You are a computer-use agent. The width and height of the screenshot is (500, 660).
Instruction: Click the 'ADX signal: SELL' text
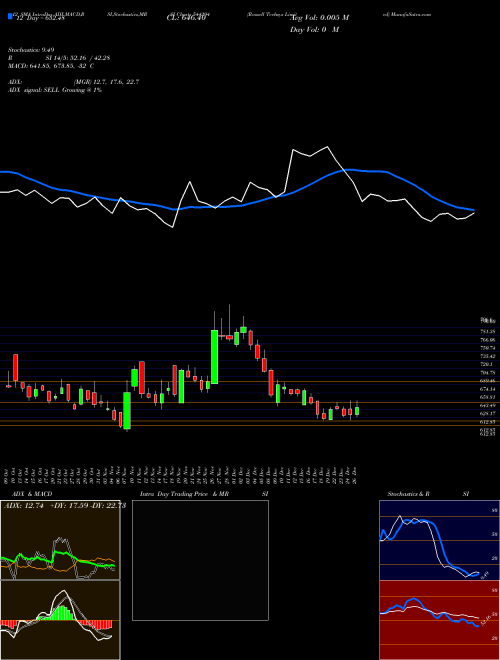coord(34,90)
